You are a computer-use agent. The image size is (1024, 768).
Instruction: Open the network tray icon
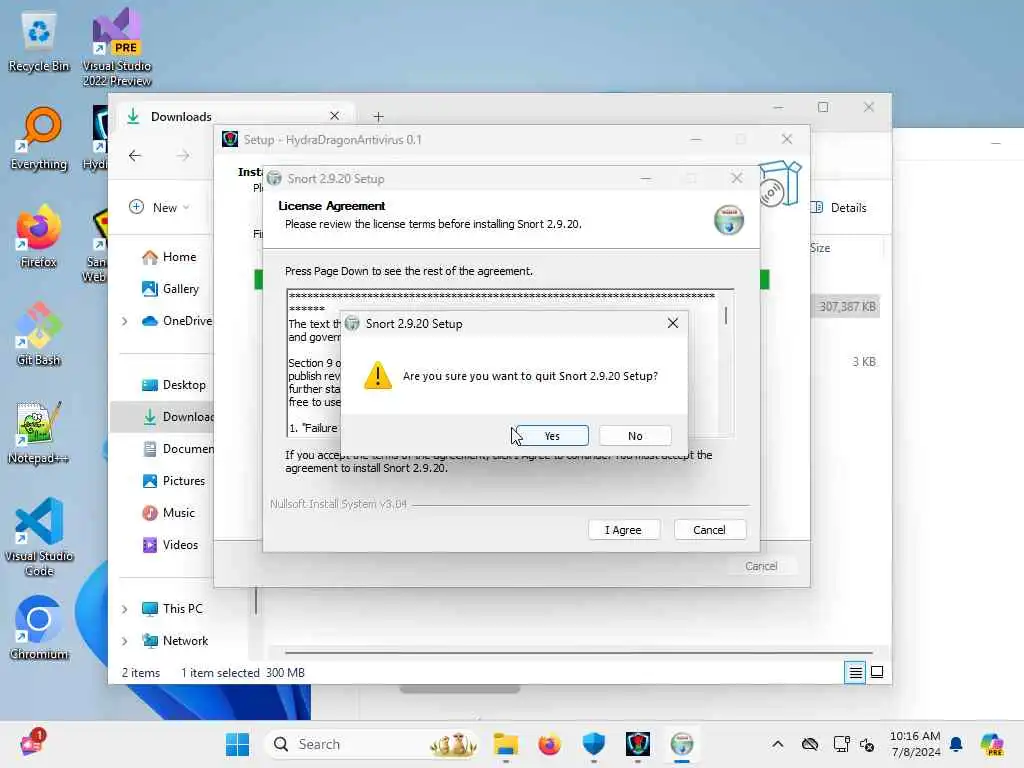[x=841, y=744]
